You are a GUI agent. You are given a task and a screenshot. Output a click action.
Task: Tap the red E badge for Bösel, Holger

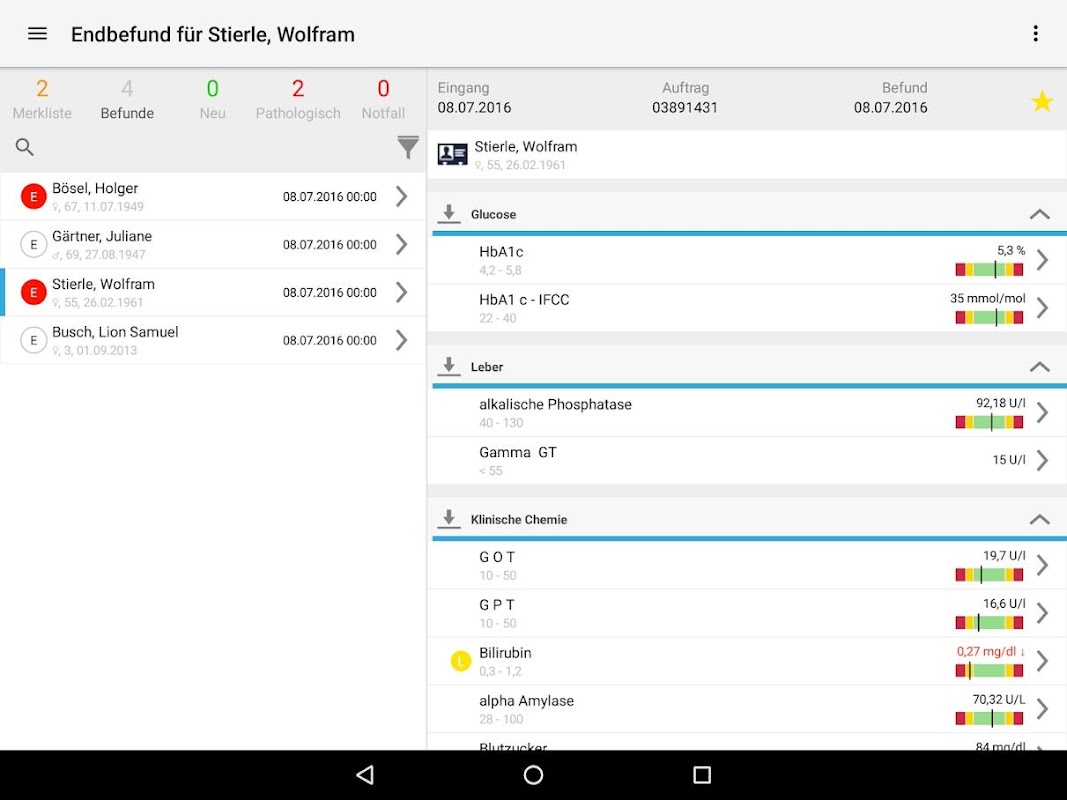pyautogui.click(x=33, y=197)
